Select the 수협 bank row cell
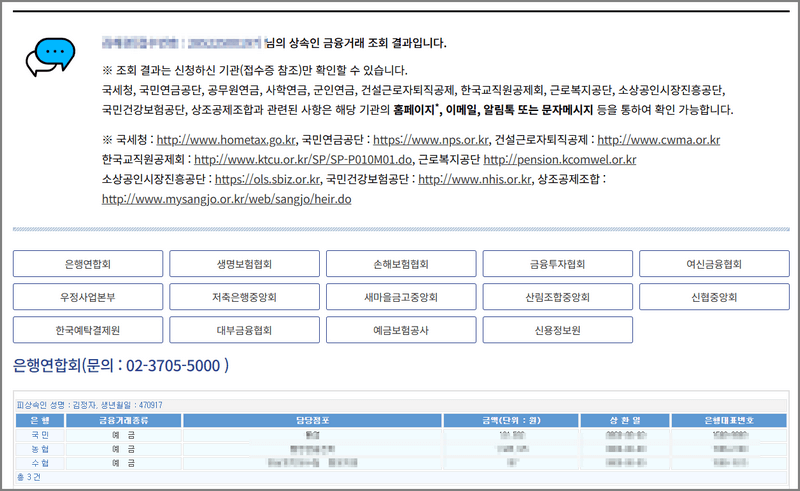This screenshot has height=491, width=800. tap(40, 463)
